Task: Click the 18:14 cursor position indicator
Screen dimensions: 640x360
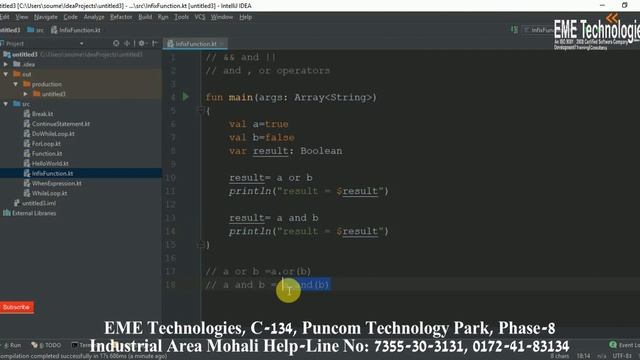Action: [583, 356]
